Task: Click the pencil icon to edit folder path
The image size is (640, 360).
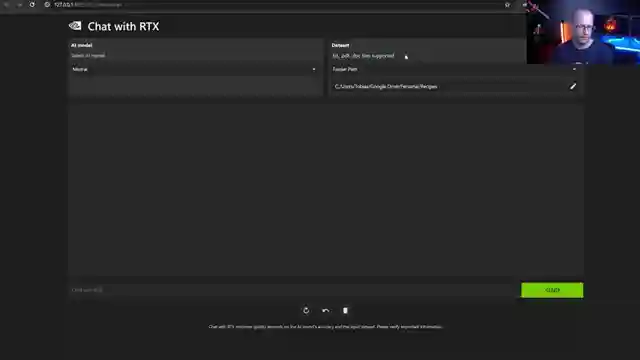Action: 573,86
